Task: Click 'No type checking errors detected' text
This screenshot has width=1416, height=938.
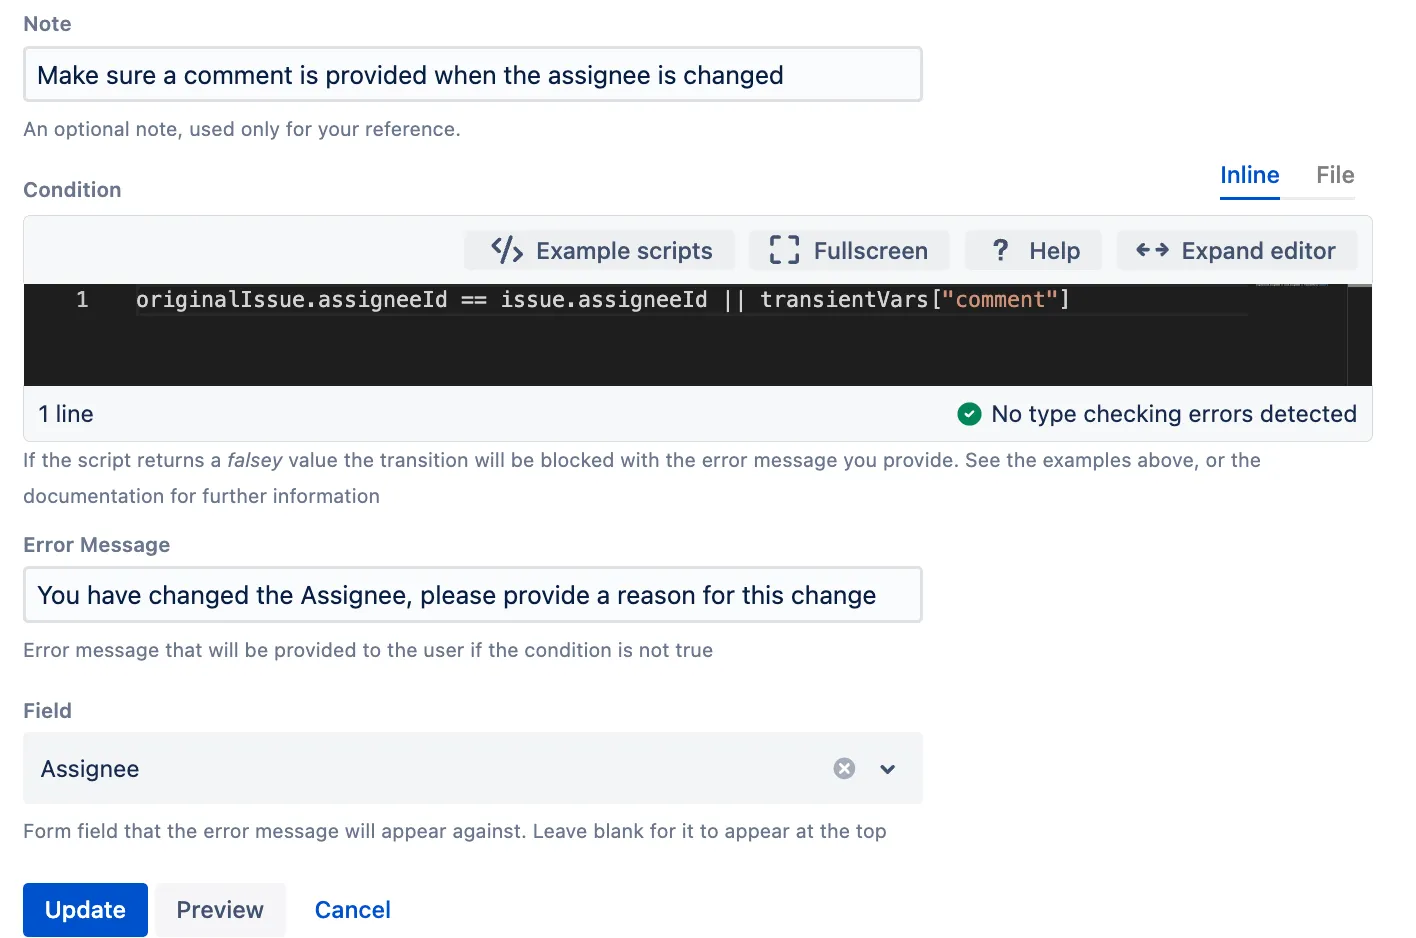Action: (x=1174, y=414)
